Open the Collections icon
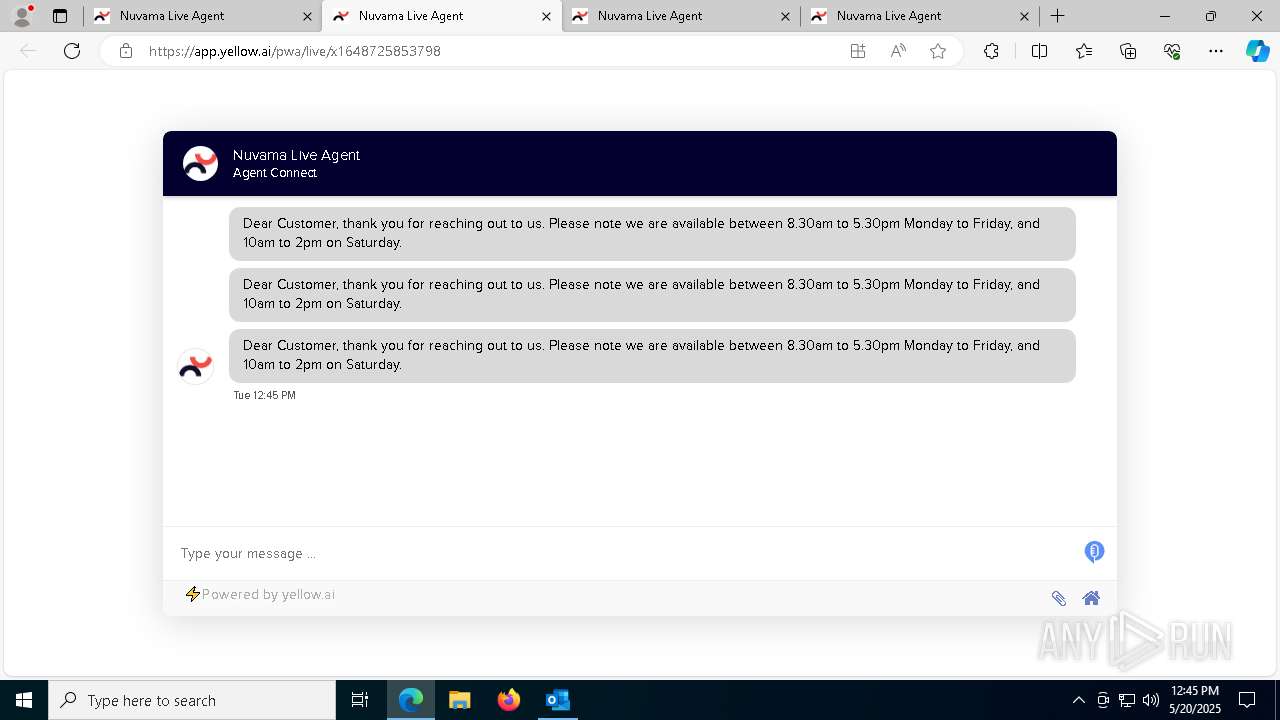 pos(1128,51)
